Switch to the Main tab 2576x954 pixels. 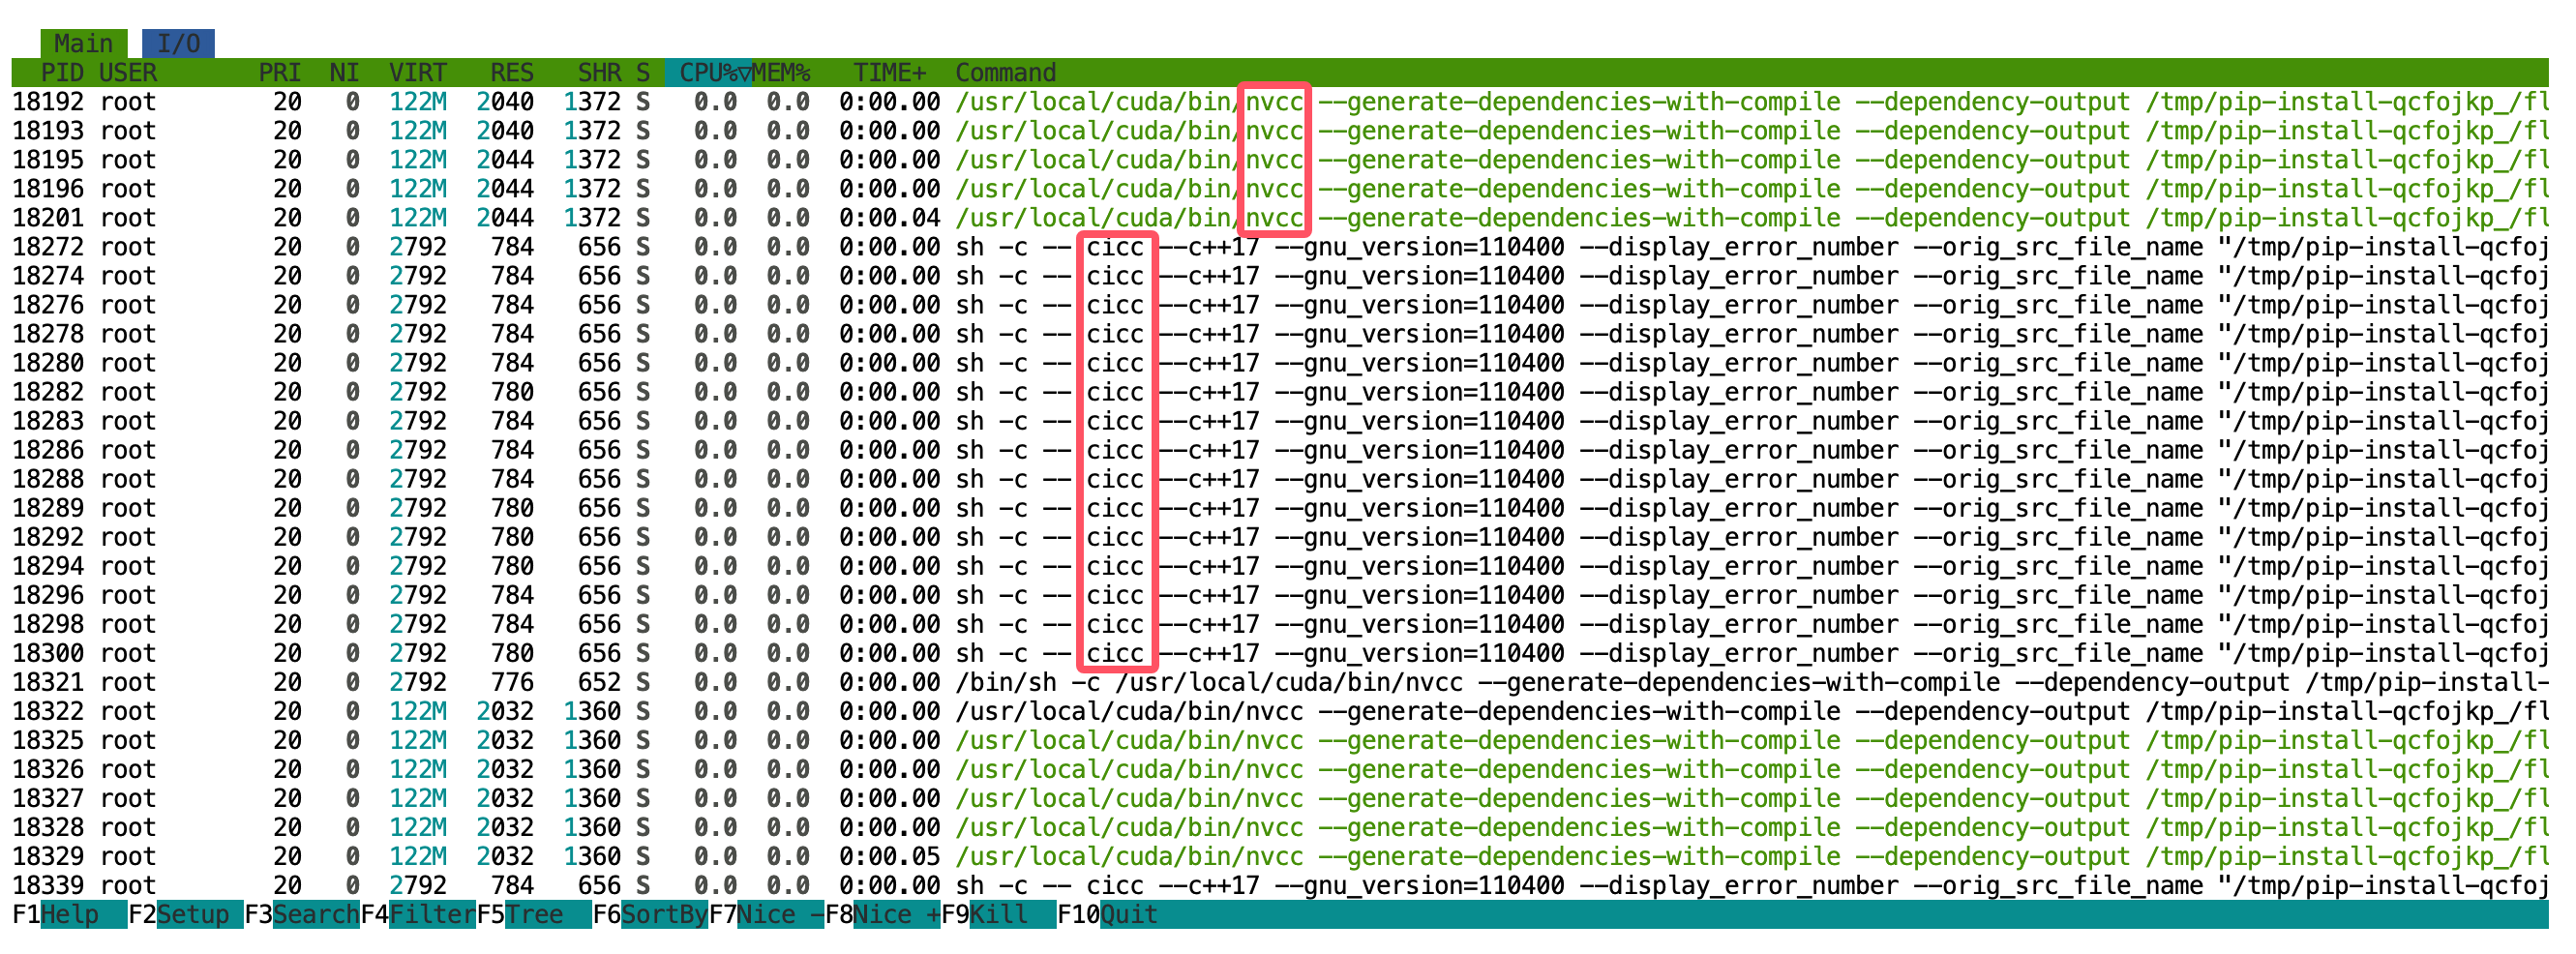coord(85,42)
